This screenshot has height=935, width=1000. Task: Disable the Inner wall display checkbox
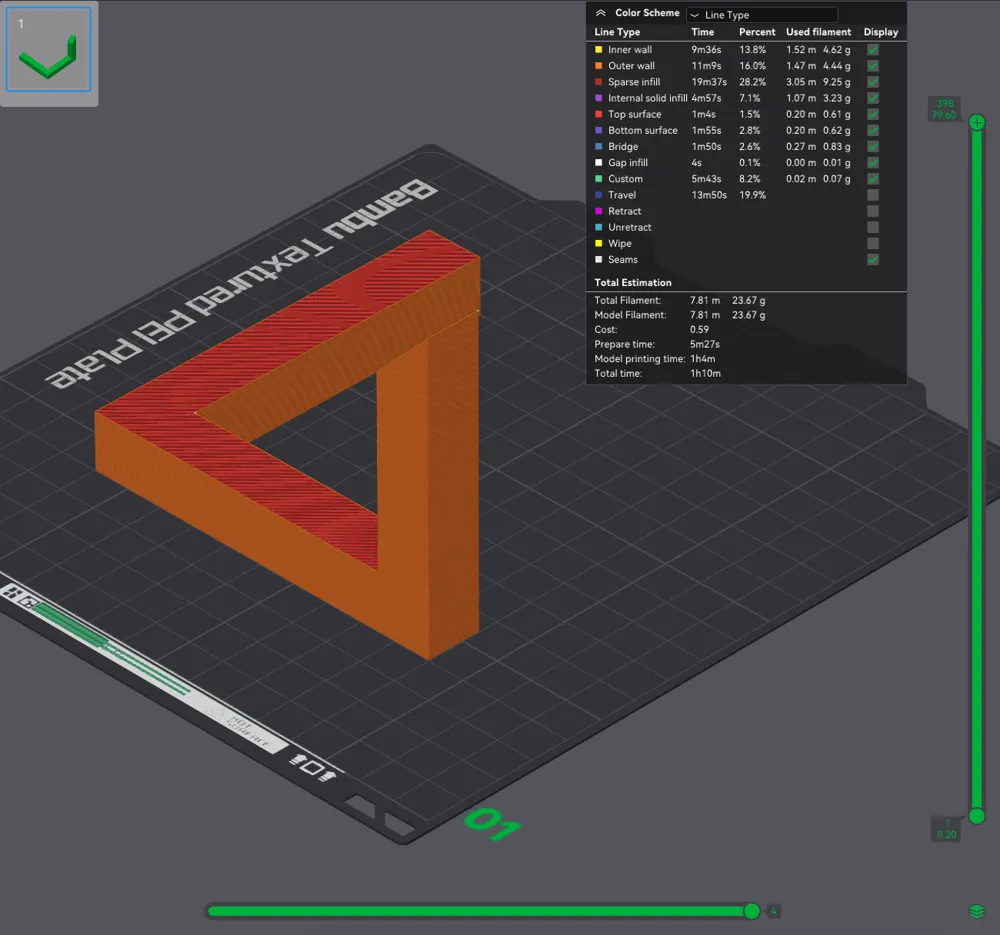coord(872,49)
